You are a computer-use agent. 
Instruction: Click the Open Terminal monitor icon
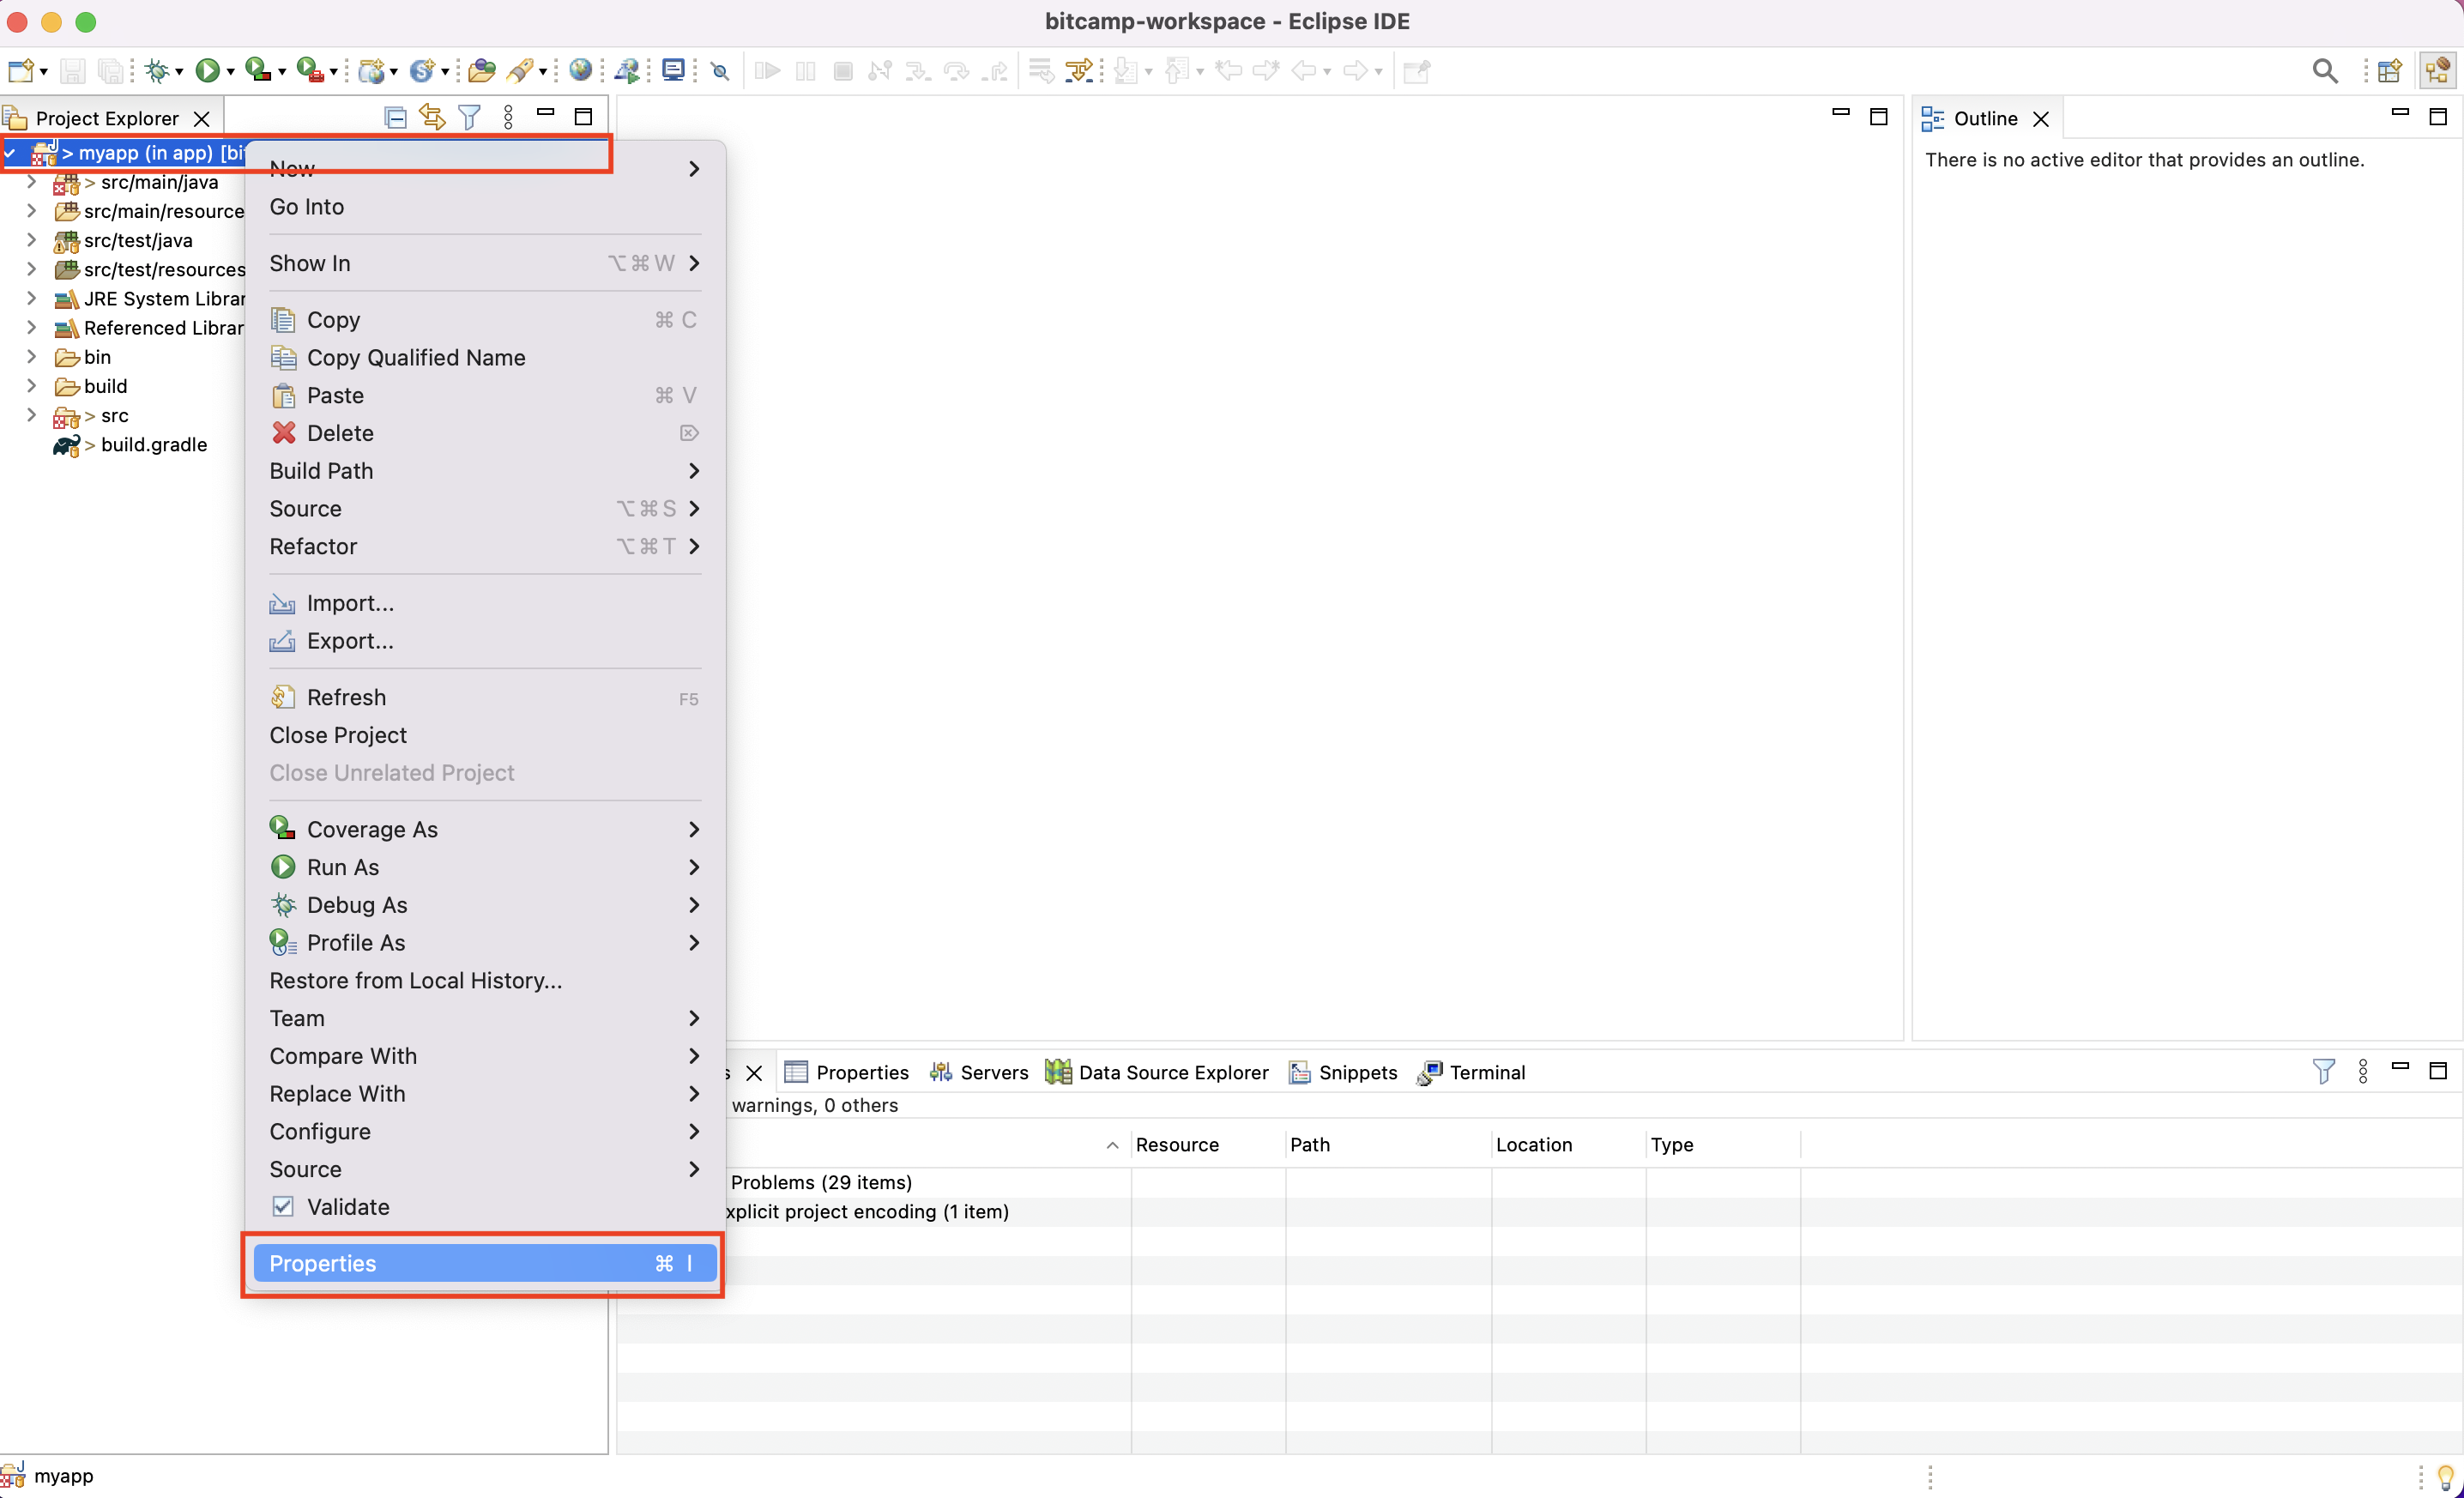(673, 70)
